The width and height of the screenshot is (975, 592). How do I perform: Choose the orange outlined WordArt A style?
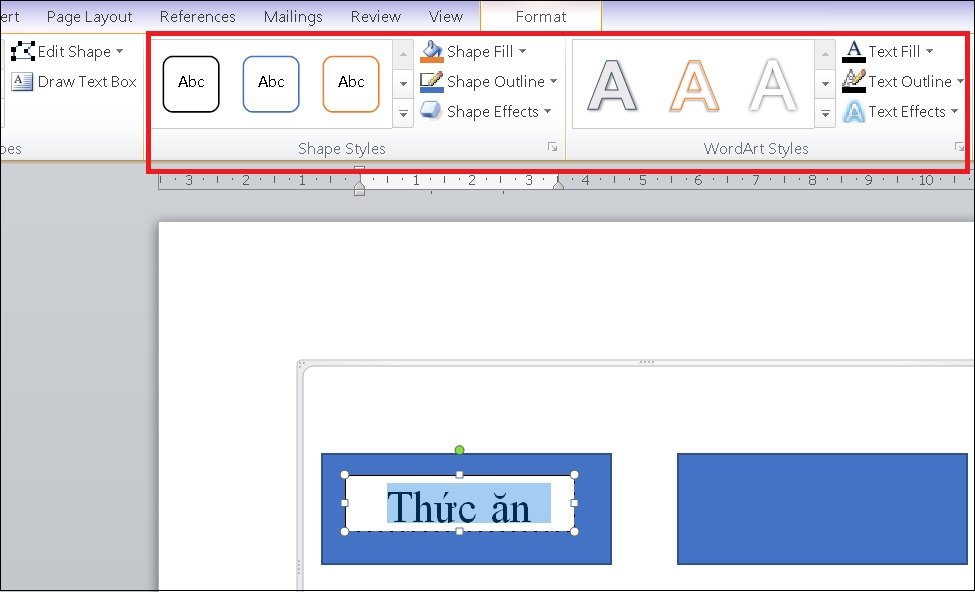point(694,85)
